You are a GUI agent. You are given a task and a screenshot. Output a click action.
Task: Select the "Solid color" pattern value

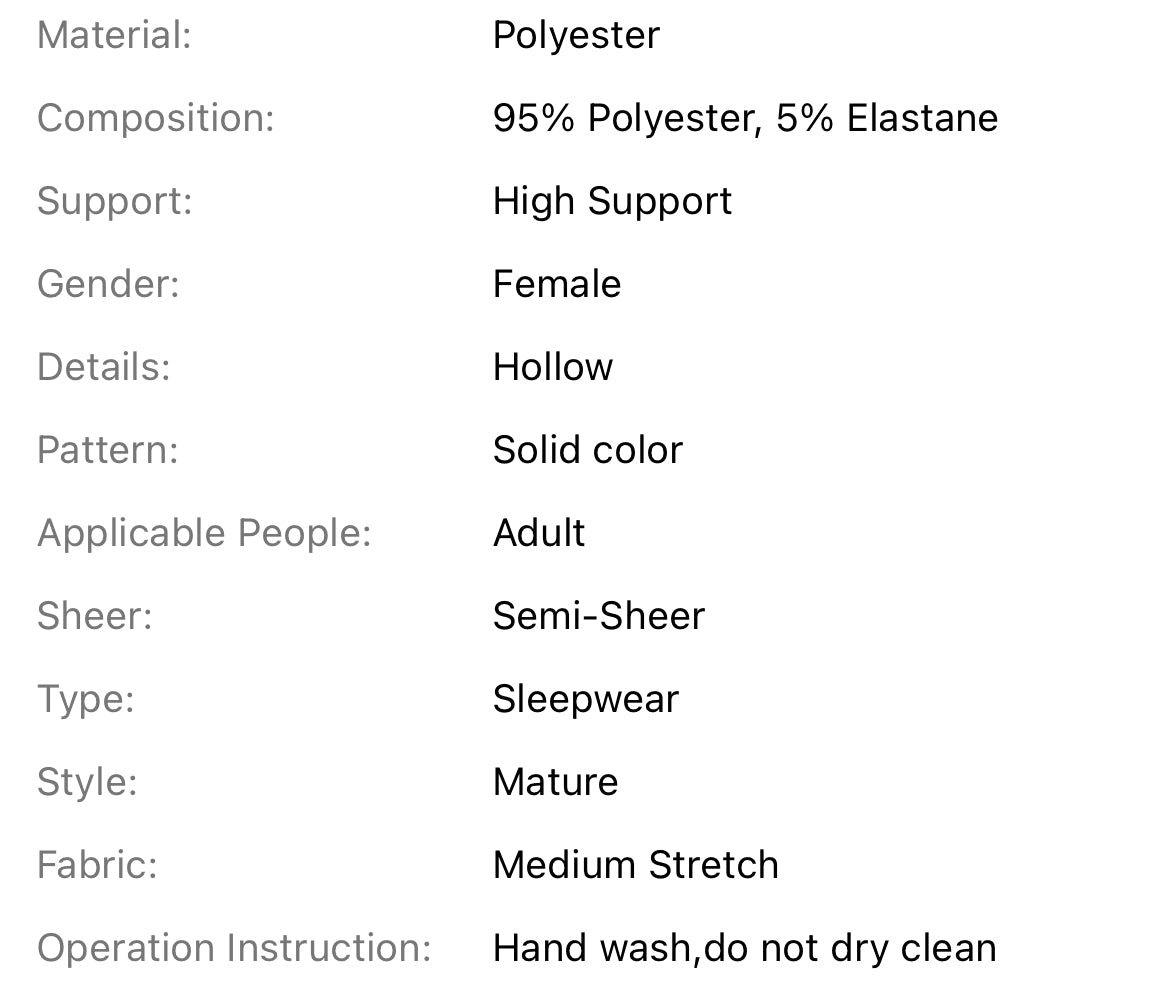588,451
